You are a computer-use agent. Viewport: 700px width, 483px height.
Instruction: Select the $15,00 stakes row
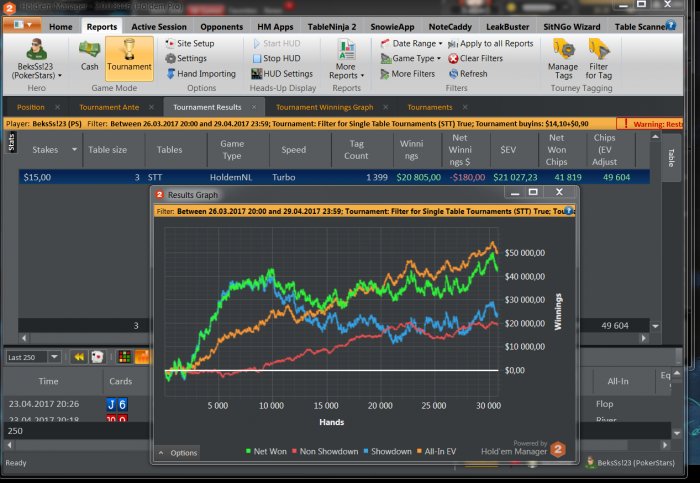(334, 177)
